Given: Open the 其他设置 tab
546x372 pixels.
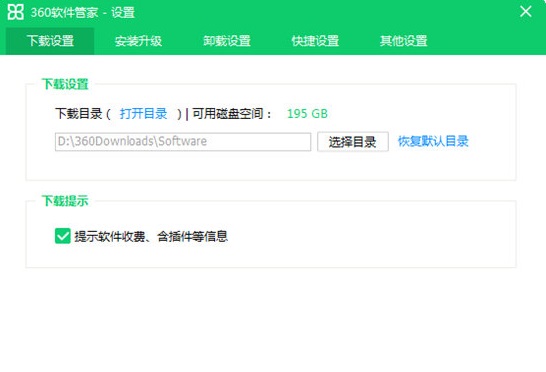Looking at the screenshot, I should point(404,41).
